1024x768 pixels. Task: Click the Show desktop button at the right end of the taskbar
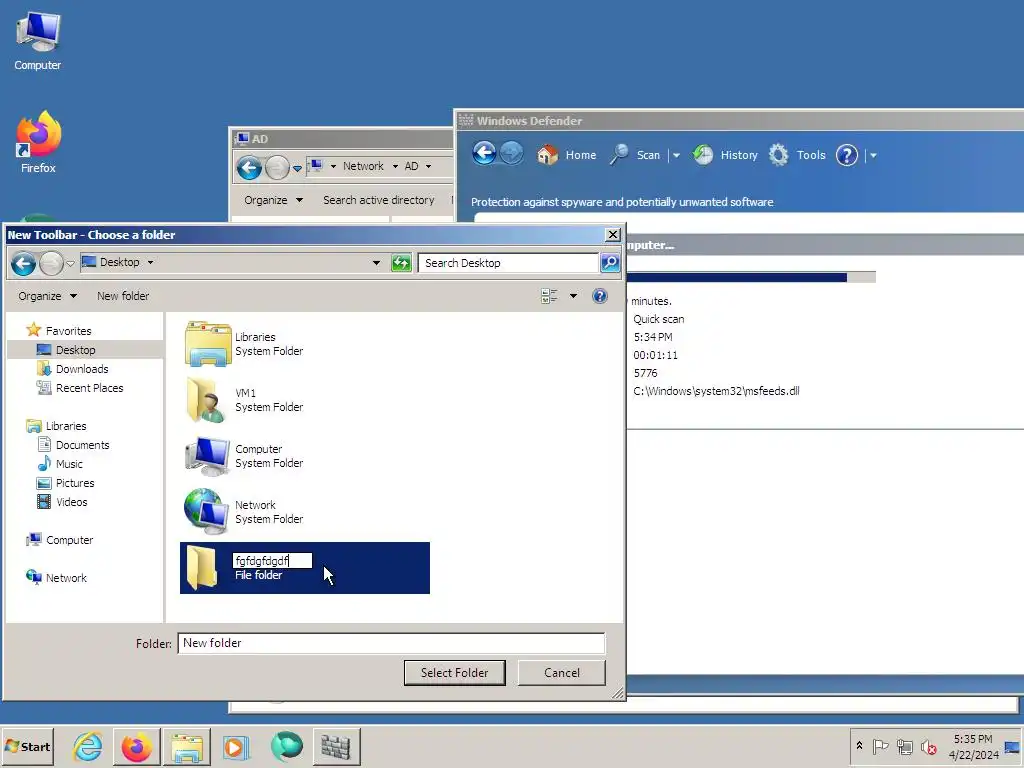coord(1013,746)
